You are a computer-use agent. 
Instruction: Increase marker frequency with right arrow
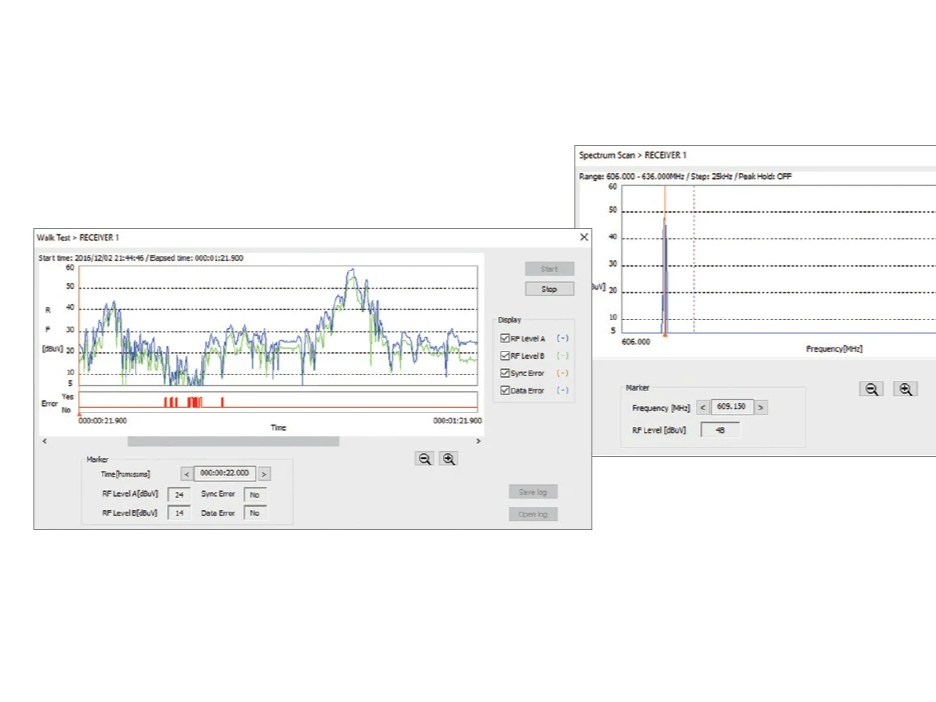[x=761, y=408]
